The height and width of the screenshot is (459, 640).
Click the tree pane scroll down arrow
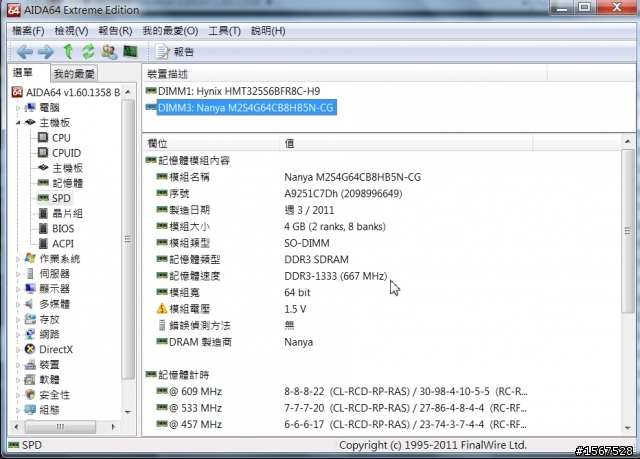tap(128, 412)
